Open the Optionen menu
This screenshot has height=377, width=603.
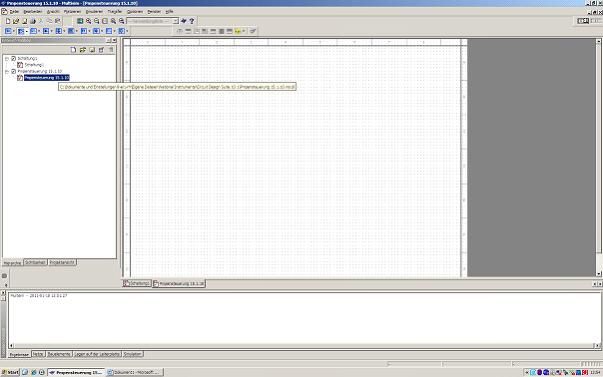click(135, 12)
